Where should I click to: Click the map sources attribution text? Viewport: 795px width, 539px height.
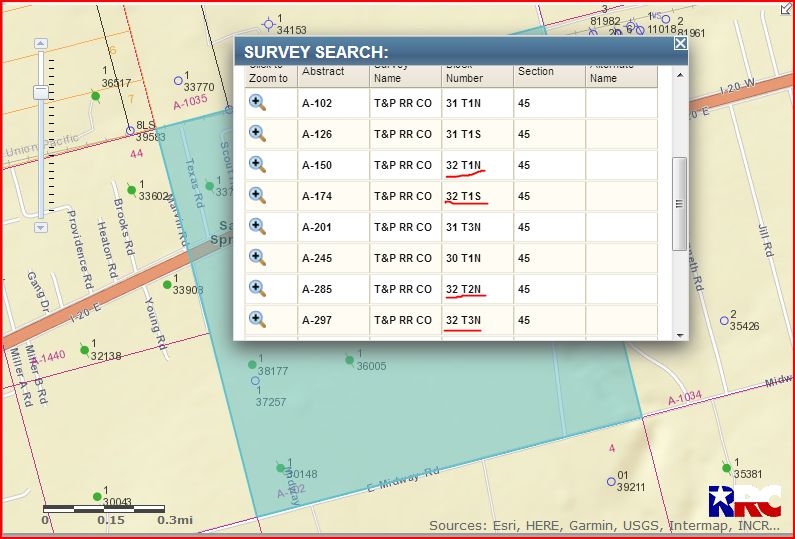pos(604,526)
